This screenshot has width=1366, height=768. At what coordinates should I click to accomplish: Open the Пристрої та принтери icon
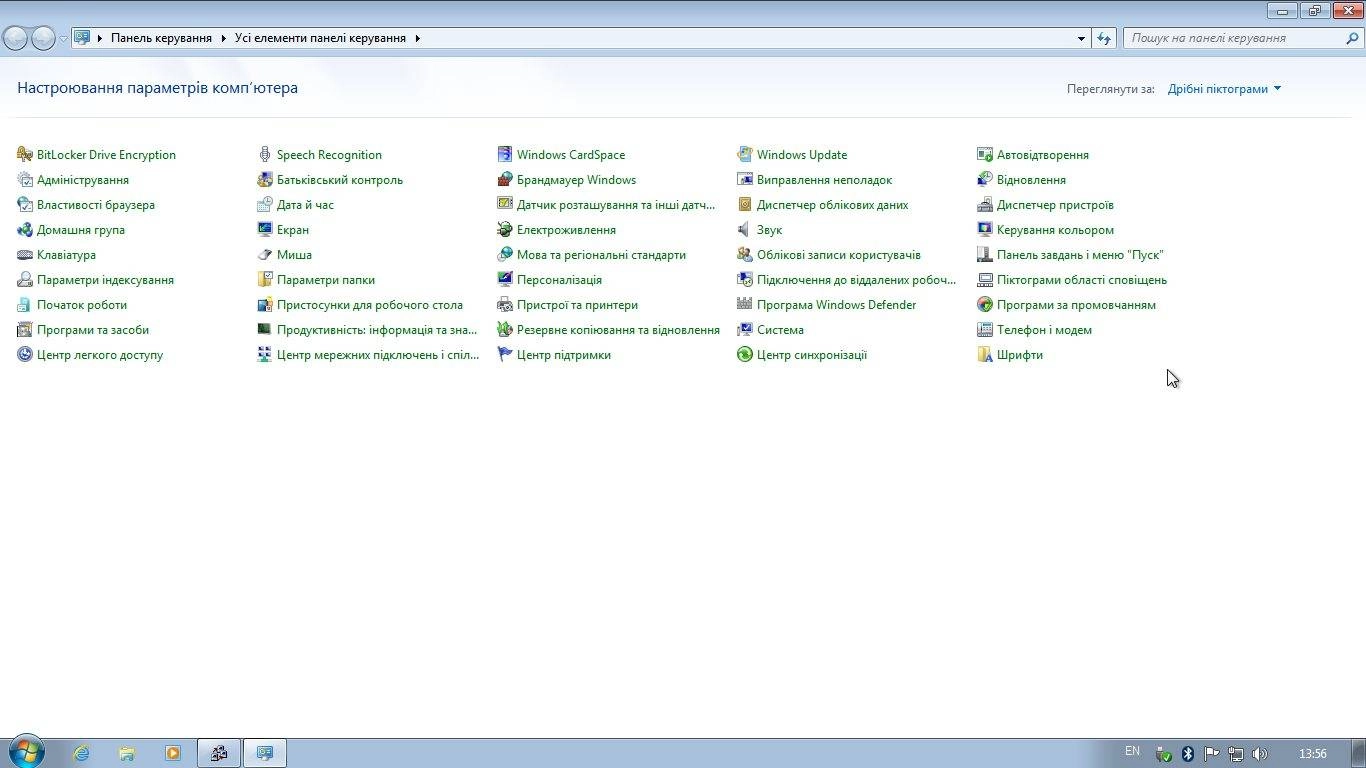[x=505, y=305]
